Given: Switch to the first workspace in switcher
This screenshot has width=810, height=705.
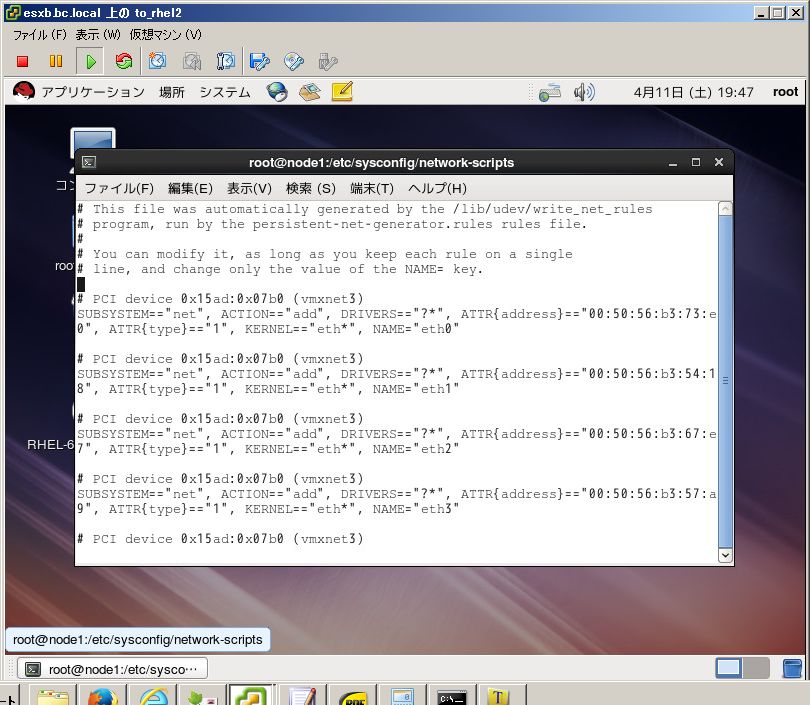Looking at the screenshot, I should click(x=728, y=668).
